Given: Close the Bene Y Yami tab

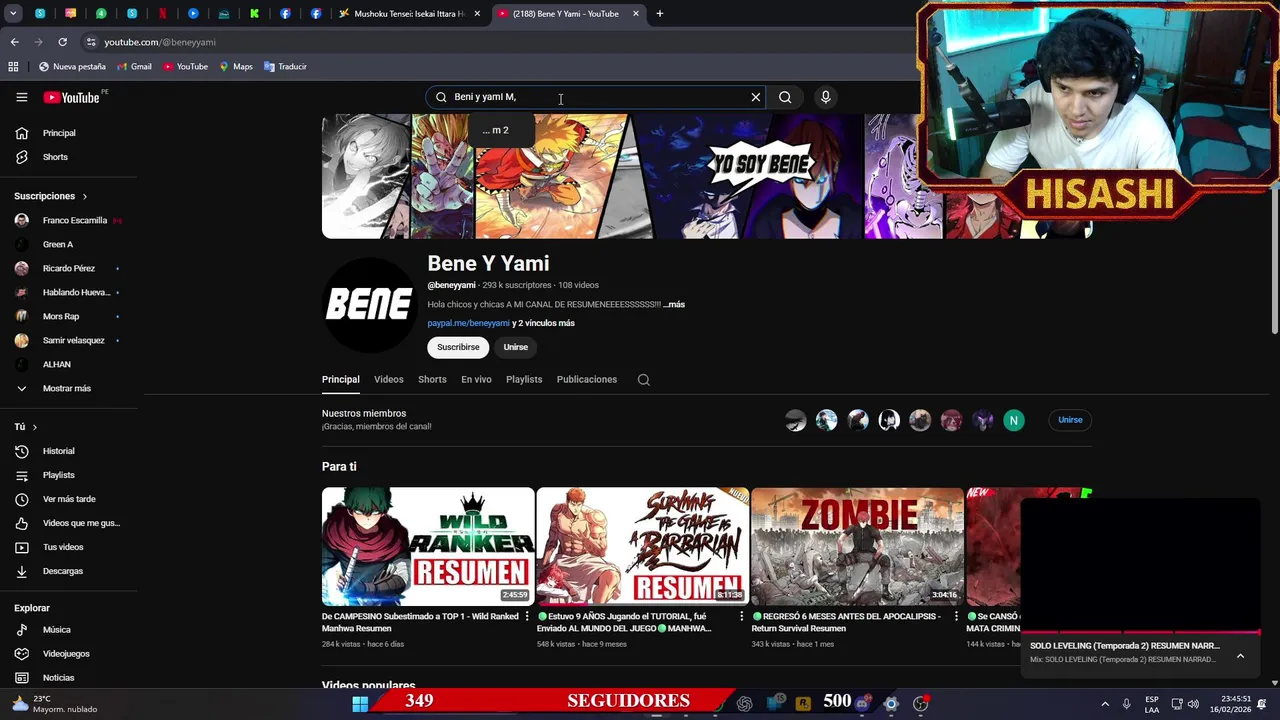Looking at the screenshot, I should (635, 14).
